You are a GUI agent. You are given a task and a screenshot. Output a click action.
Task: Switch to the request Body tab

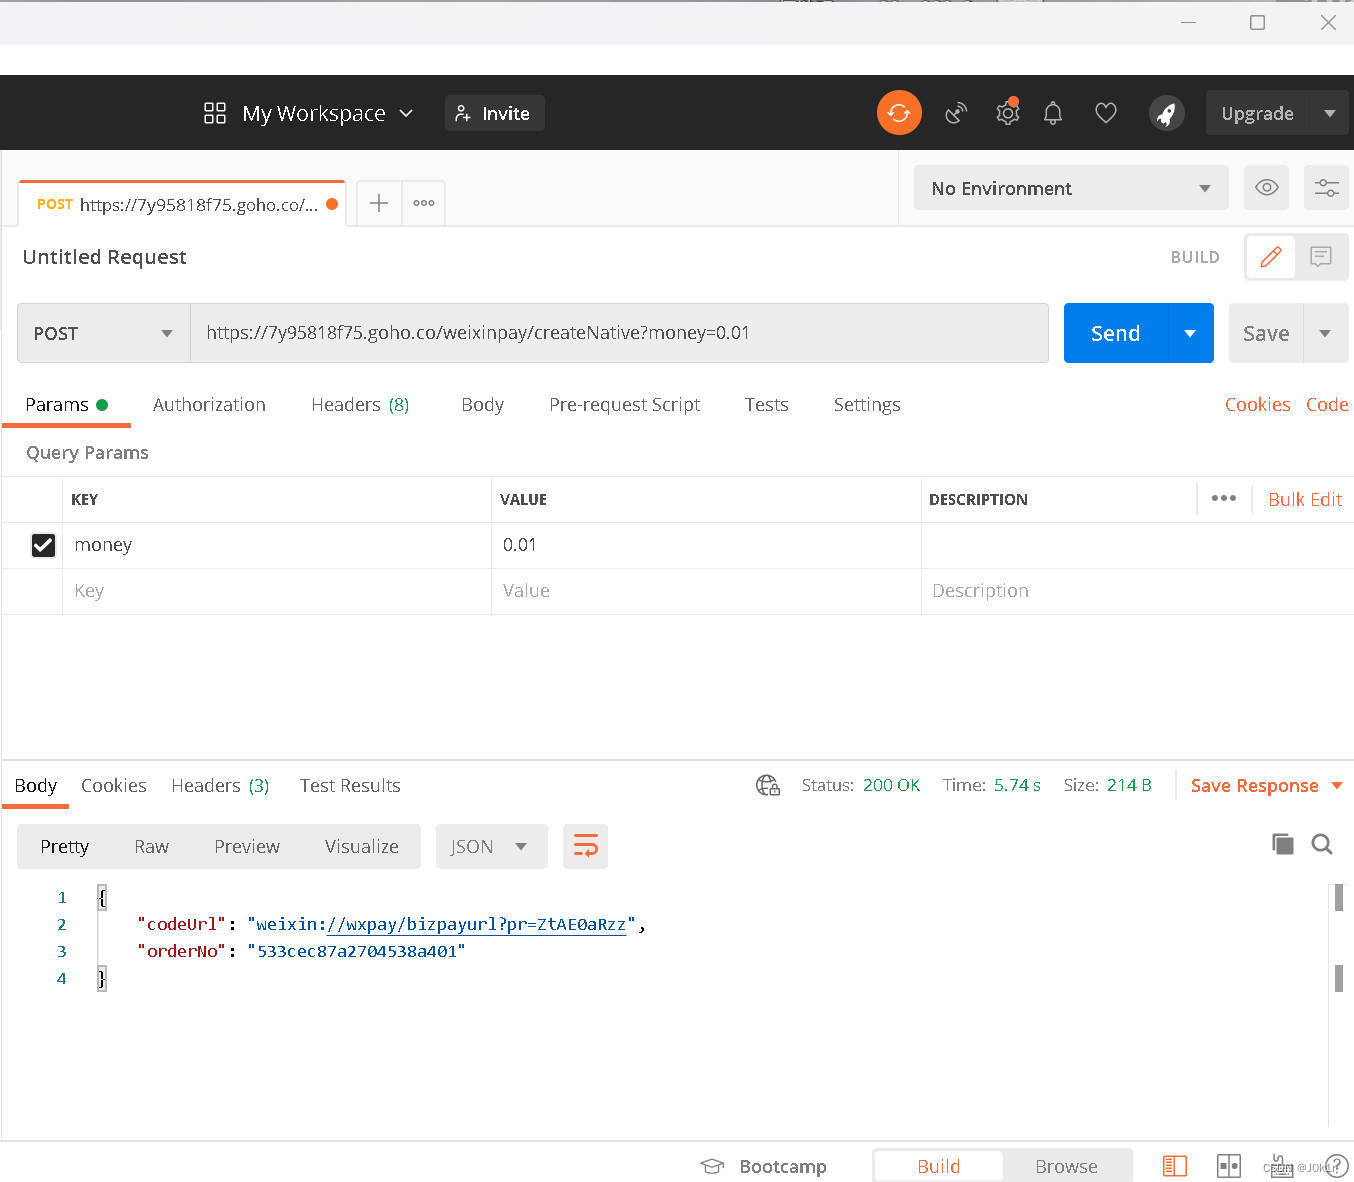(x=482, y=404)
